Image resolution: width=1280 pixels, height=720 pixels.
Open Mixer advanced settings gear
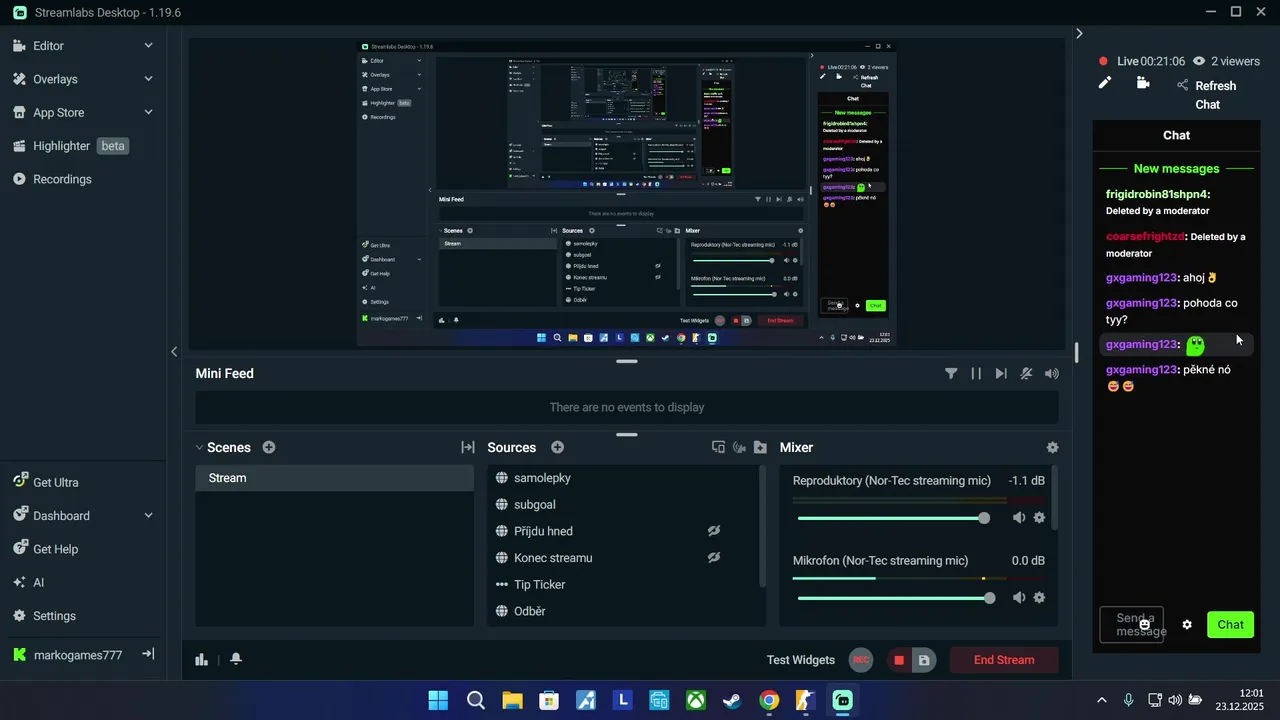tap(1052, 448)
